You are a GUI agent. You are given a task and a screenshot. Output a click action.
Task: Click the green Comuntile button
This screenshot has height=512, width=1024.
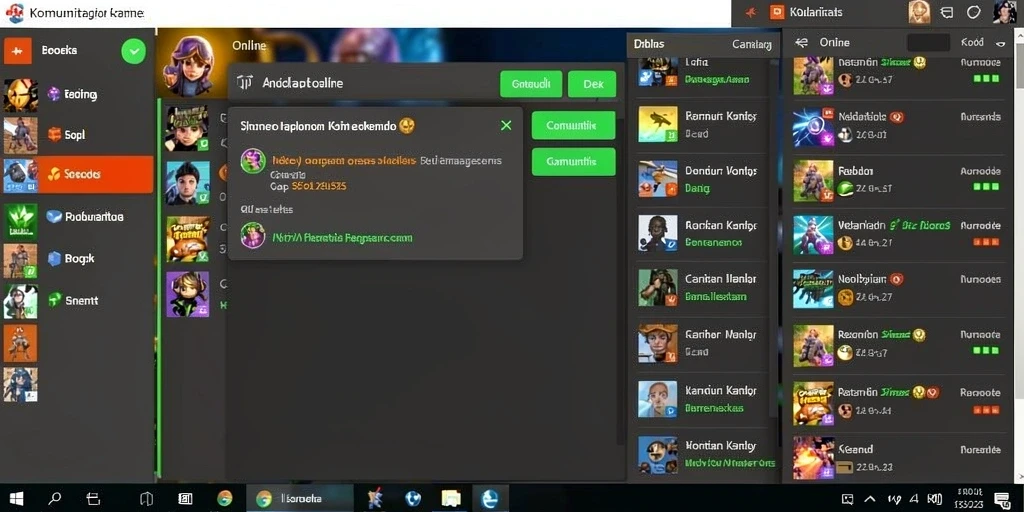click(573, 125)
